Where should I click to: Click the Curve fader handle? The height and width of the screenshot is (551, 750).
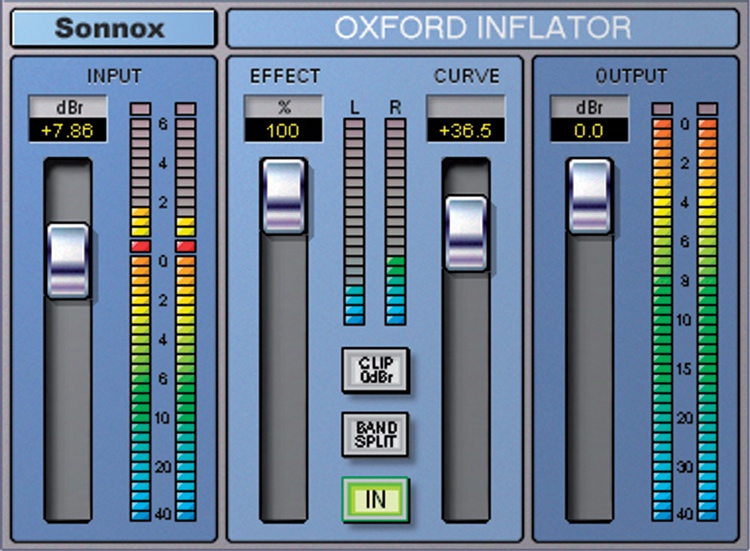click(466, 234)
